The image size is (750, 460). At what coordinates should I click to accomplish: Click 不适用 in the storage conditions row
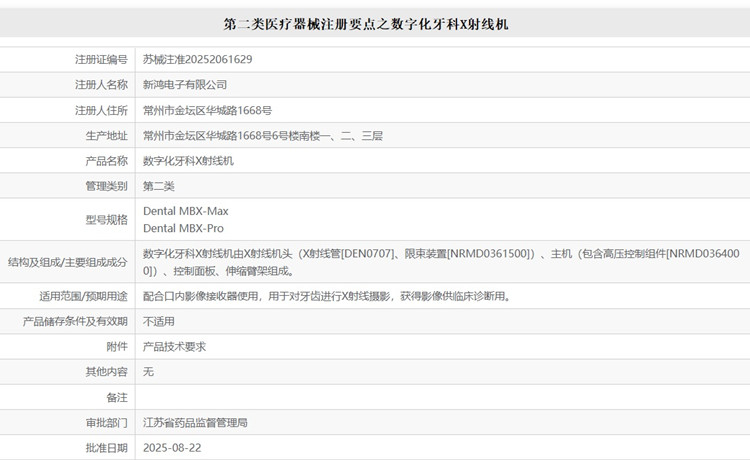tap(159, 322)
